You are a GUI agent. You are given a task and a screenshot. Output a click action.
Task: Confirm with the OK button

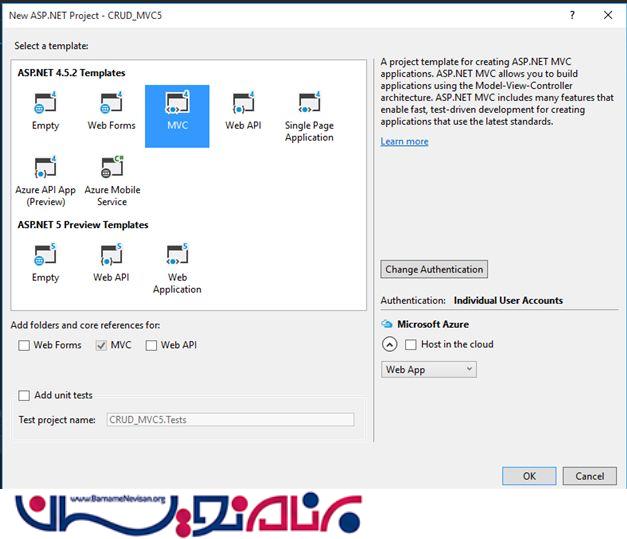click(x=529, y=476)
